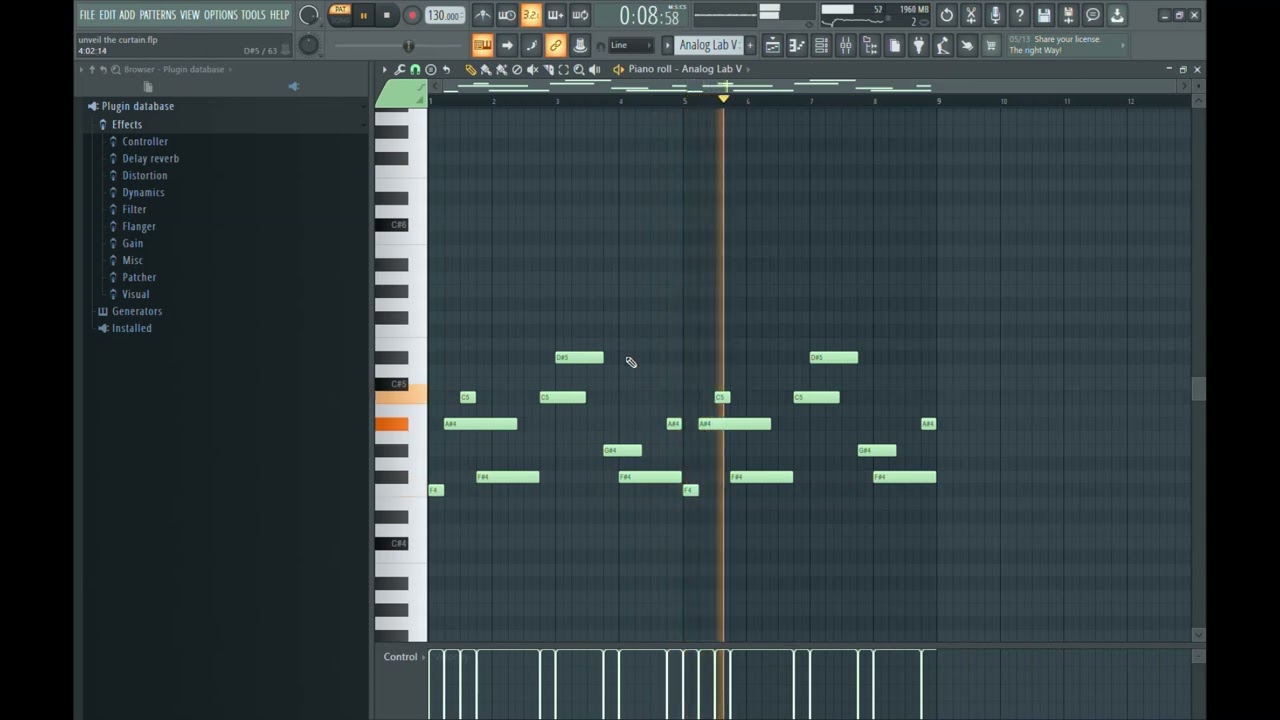Expand the Generators folder
The width and height of the screenshot is (1280, 720).
click(x=136, y=311)
